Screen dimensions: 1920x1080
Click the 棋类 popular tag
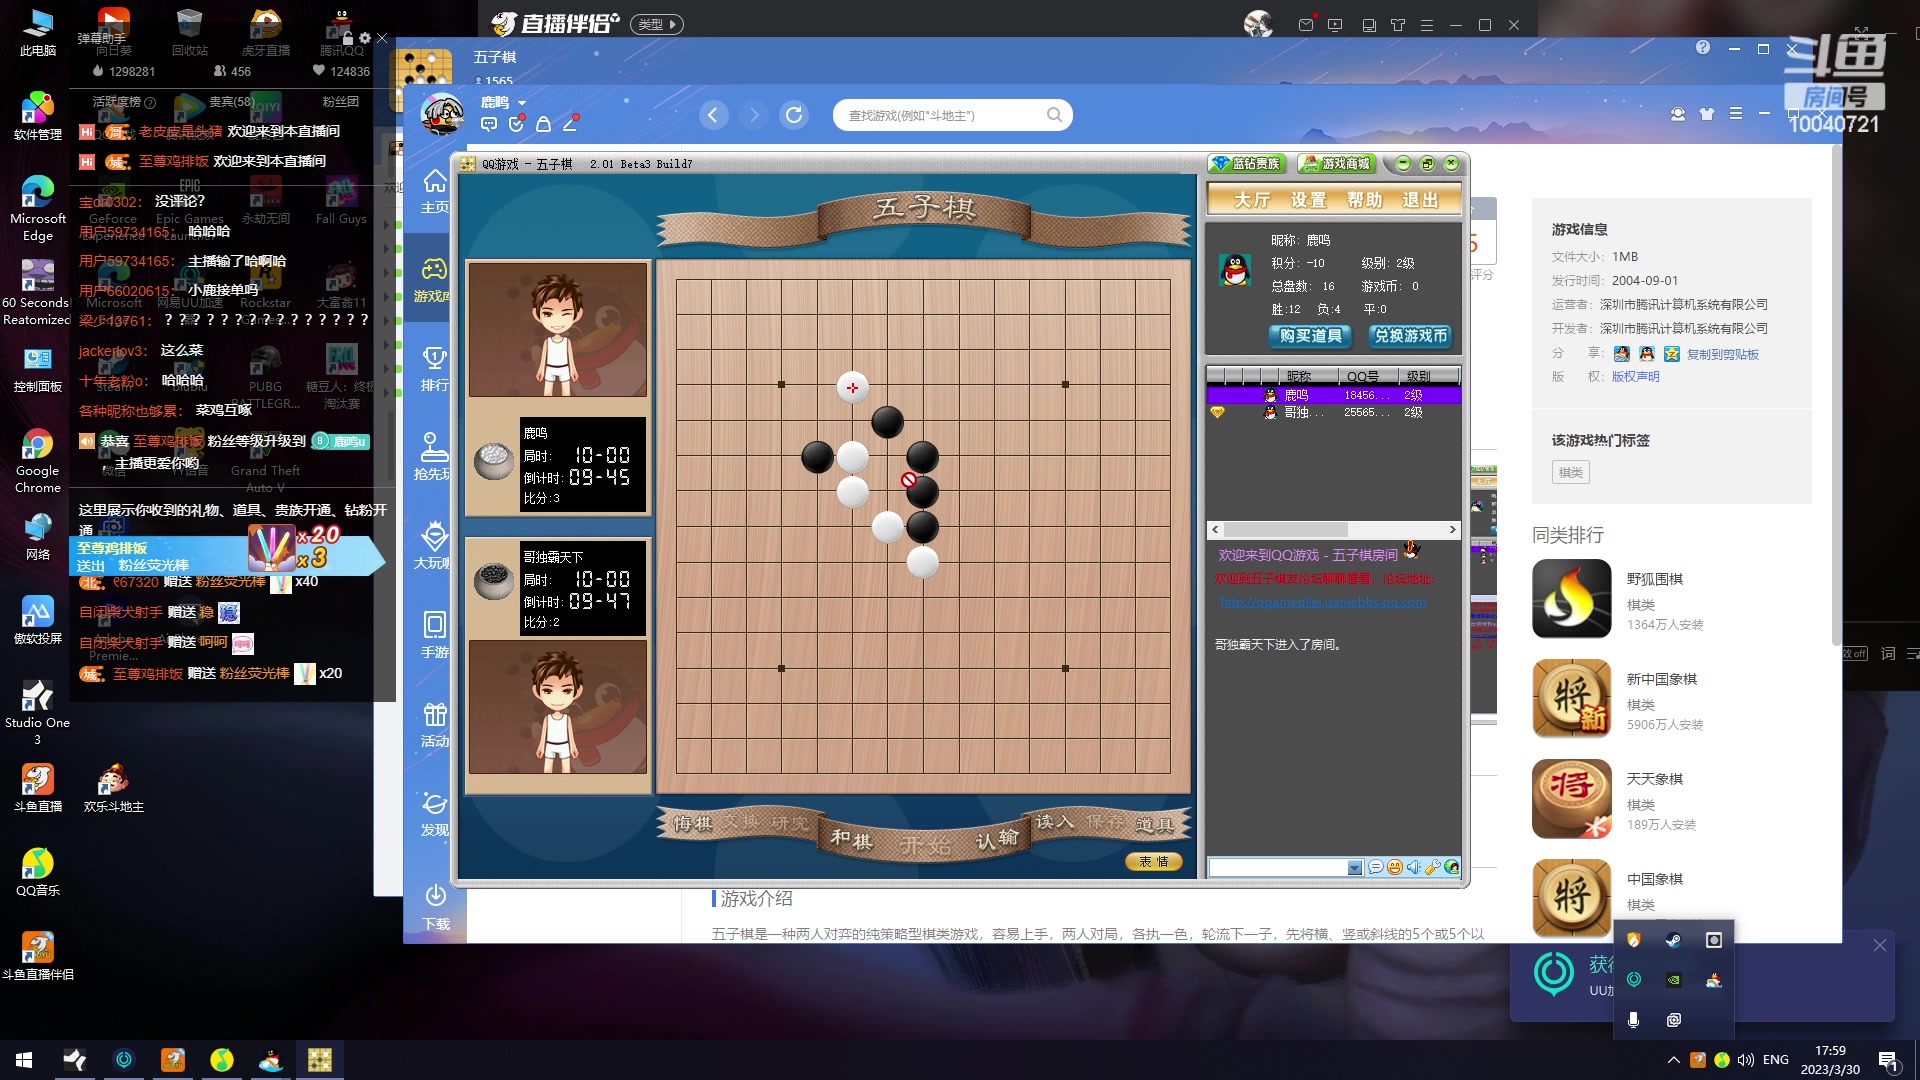tap(1570, 473)
